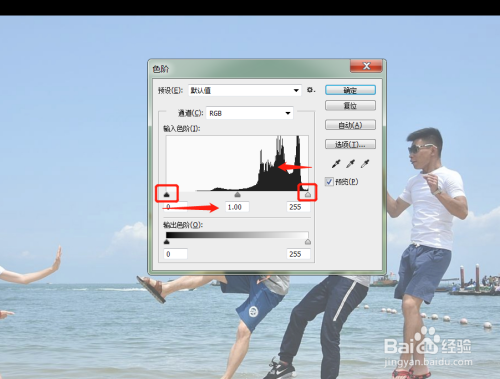Click the 选项 options button
The image size is (500, 379).
[350, 144]
